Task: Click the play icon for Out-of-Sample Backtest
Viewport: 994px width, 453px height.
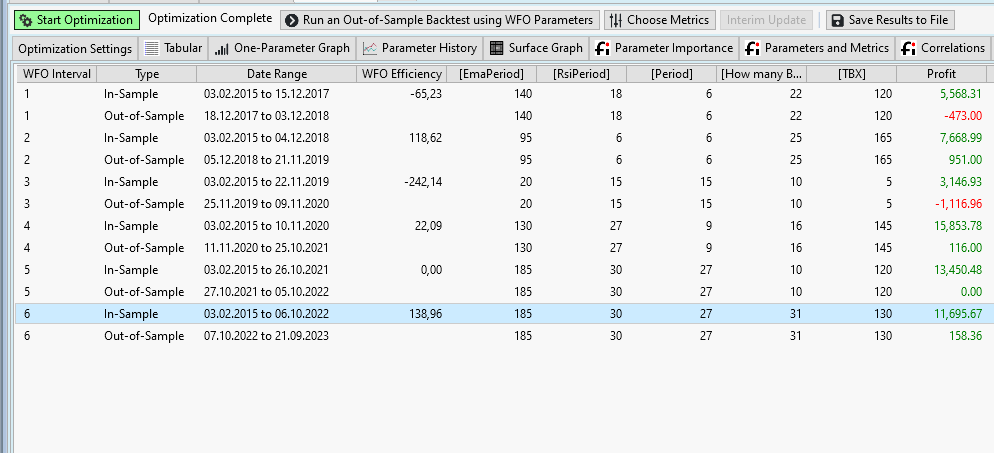Action: [292, 20]
